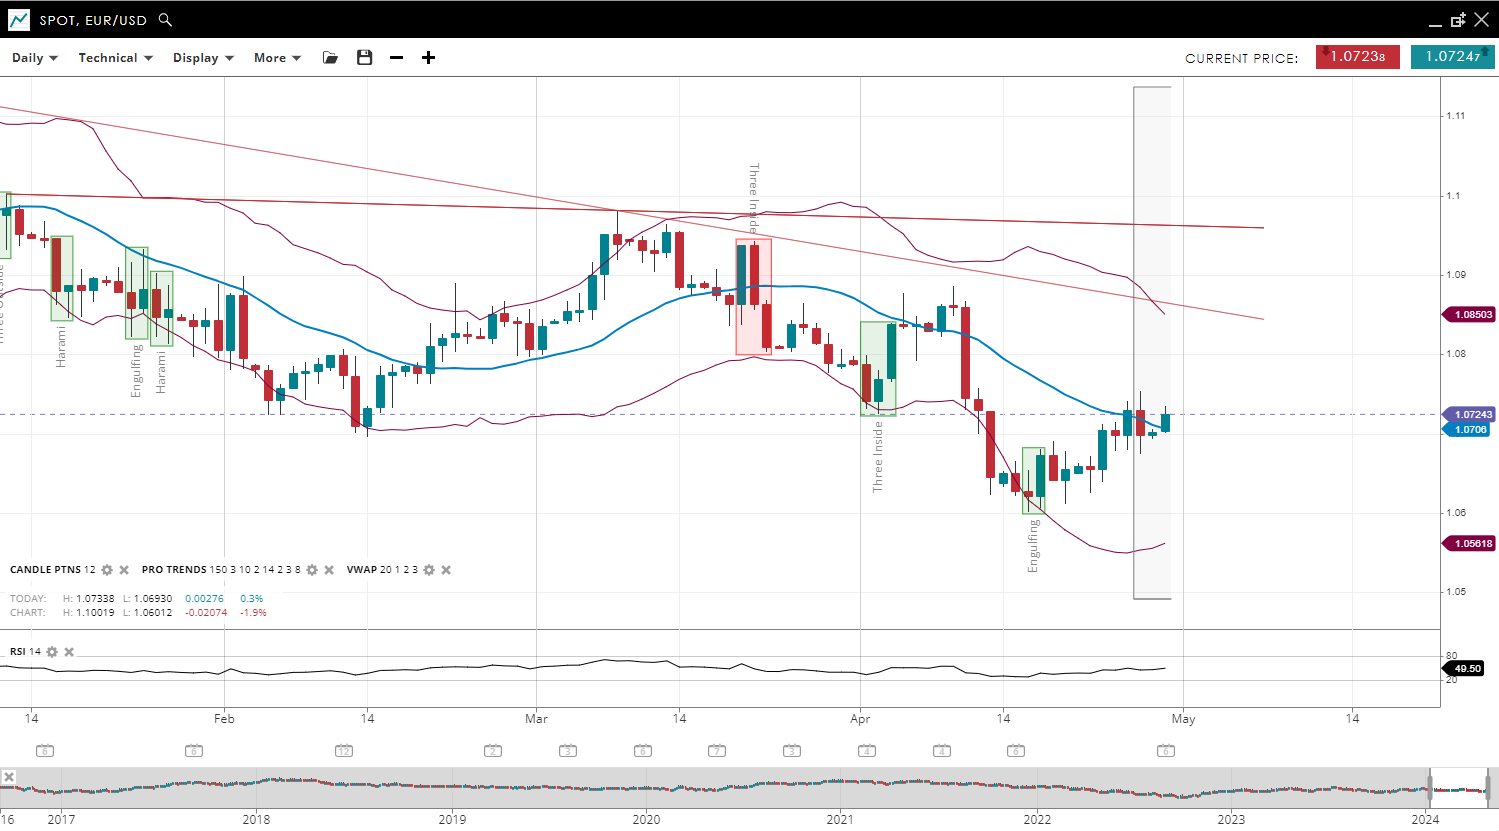Click the navigator range window near 2024
Viewport: 1499px width, 831px height.
1459,789
